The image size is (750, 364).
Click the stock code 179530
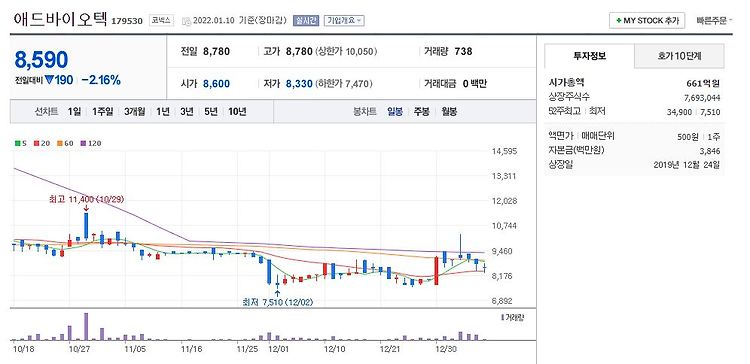[x=127, y=21]
